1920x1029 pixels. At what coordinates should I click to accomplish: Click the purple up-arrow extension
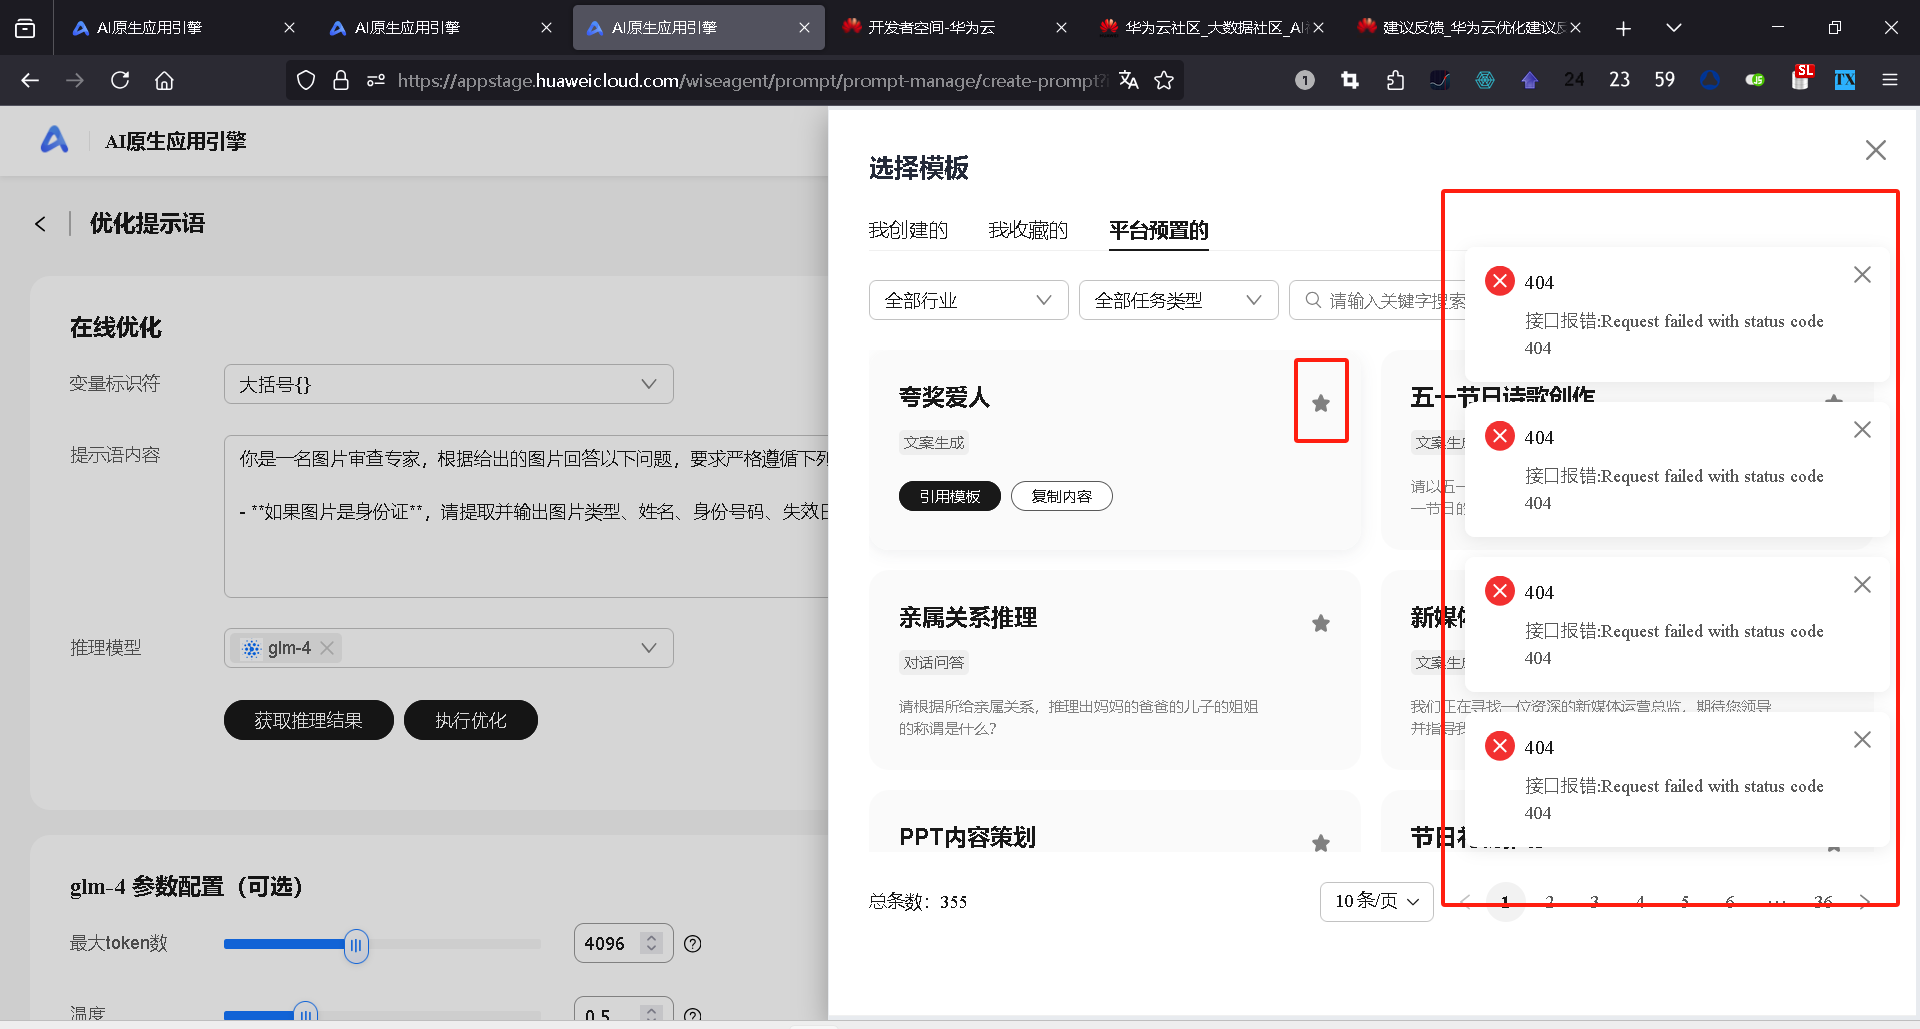(1530, 80)
